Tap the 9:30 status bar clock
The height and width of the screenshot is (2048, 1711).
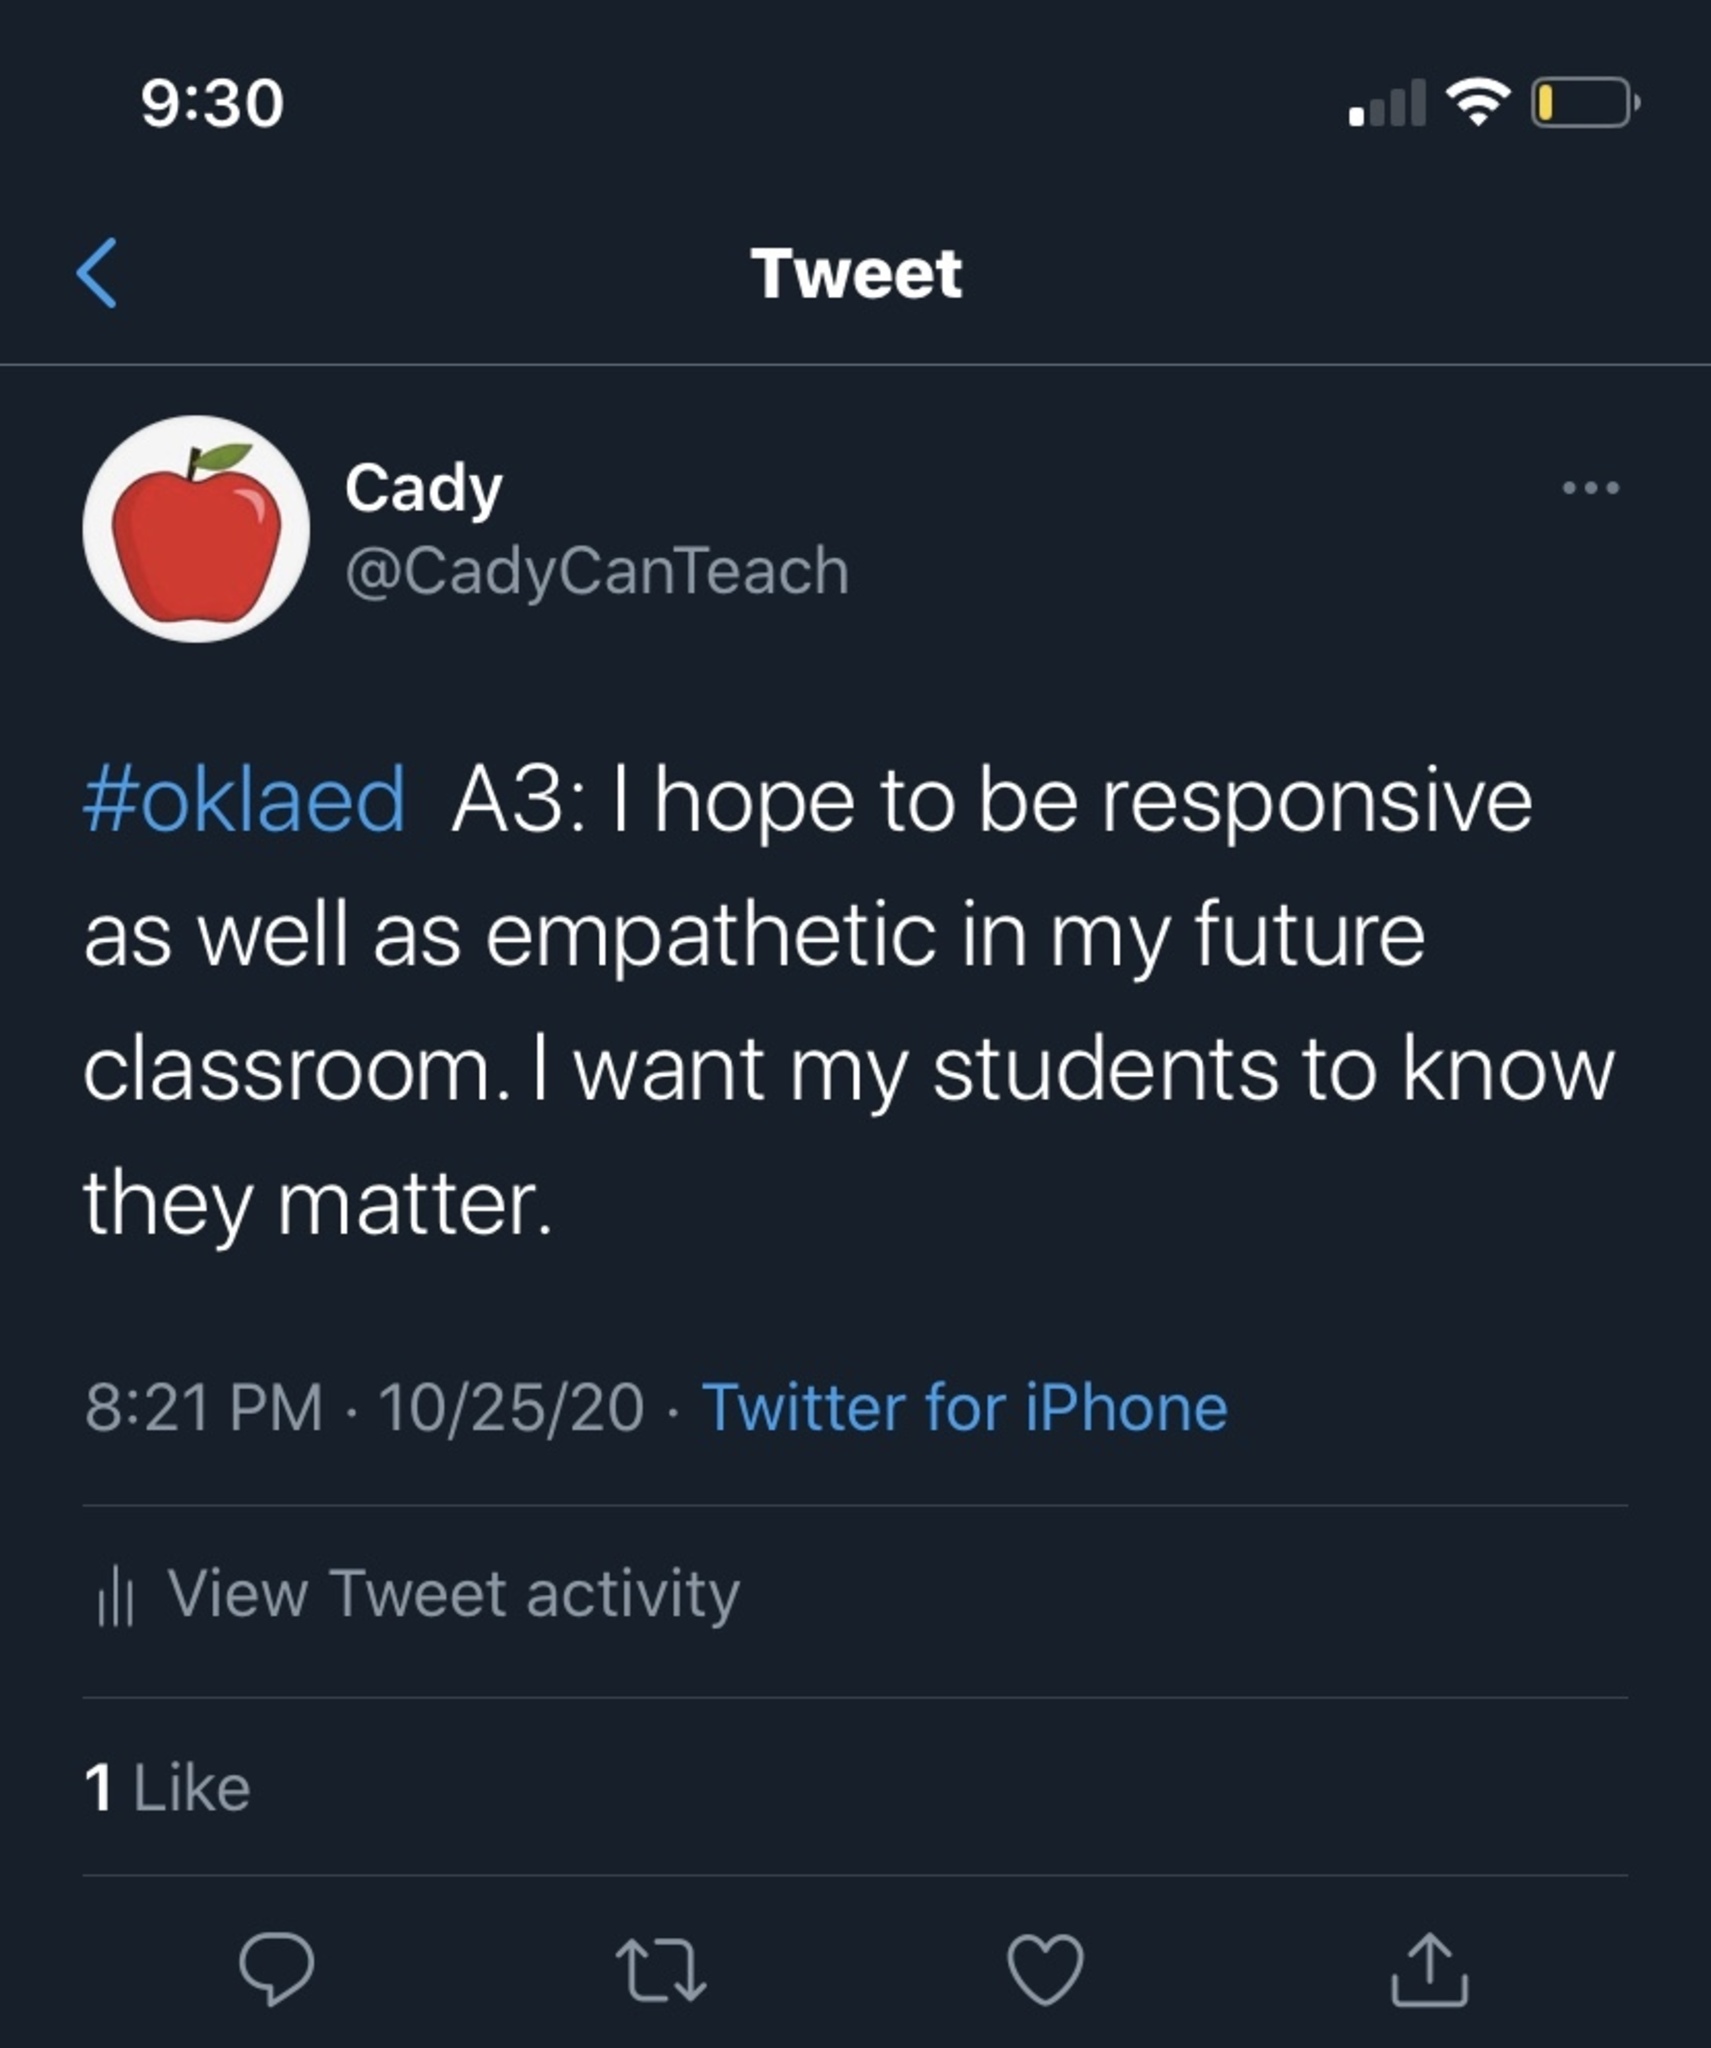(212, 103)
